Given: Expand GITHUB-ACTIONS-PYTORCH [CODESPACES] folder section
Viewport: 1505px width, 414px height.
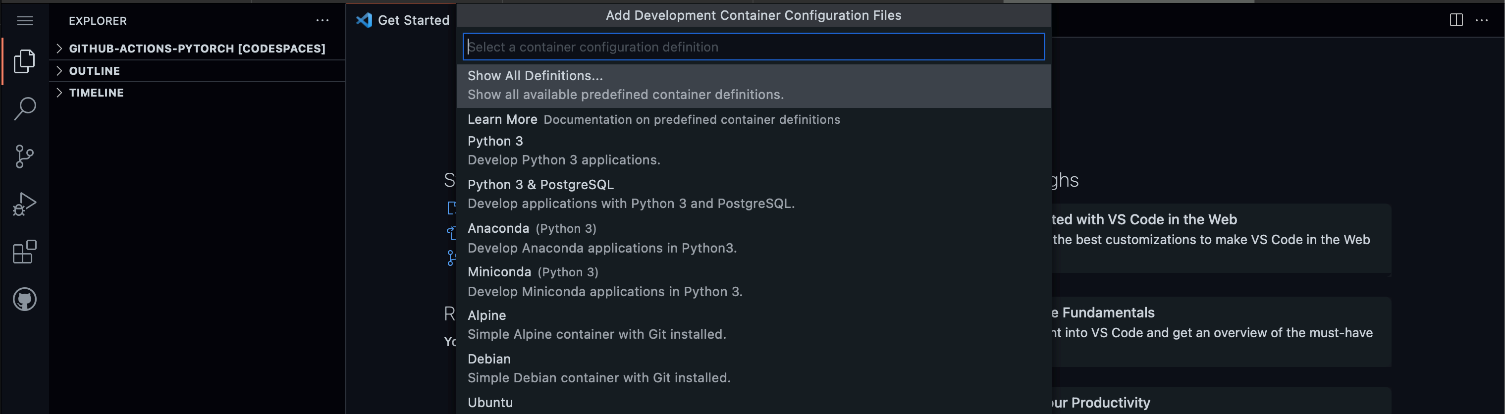Looking at the screenshot, I should (x=197, y=48).
